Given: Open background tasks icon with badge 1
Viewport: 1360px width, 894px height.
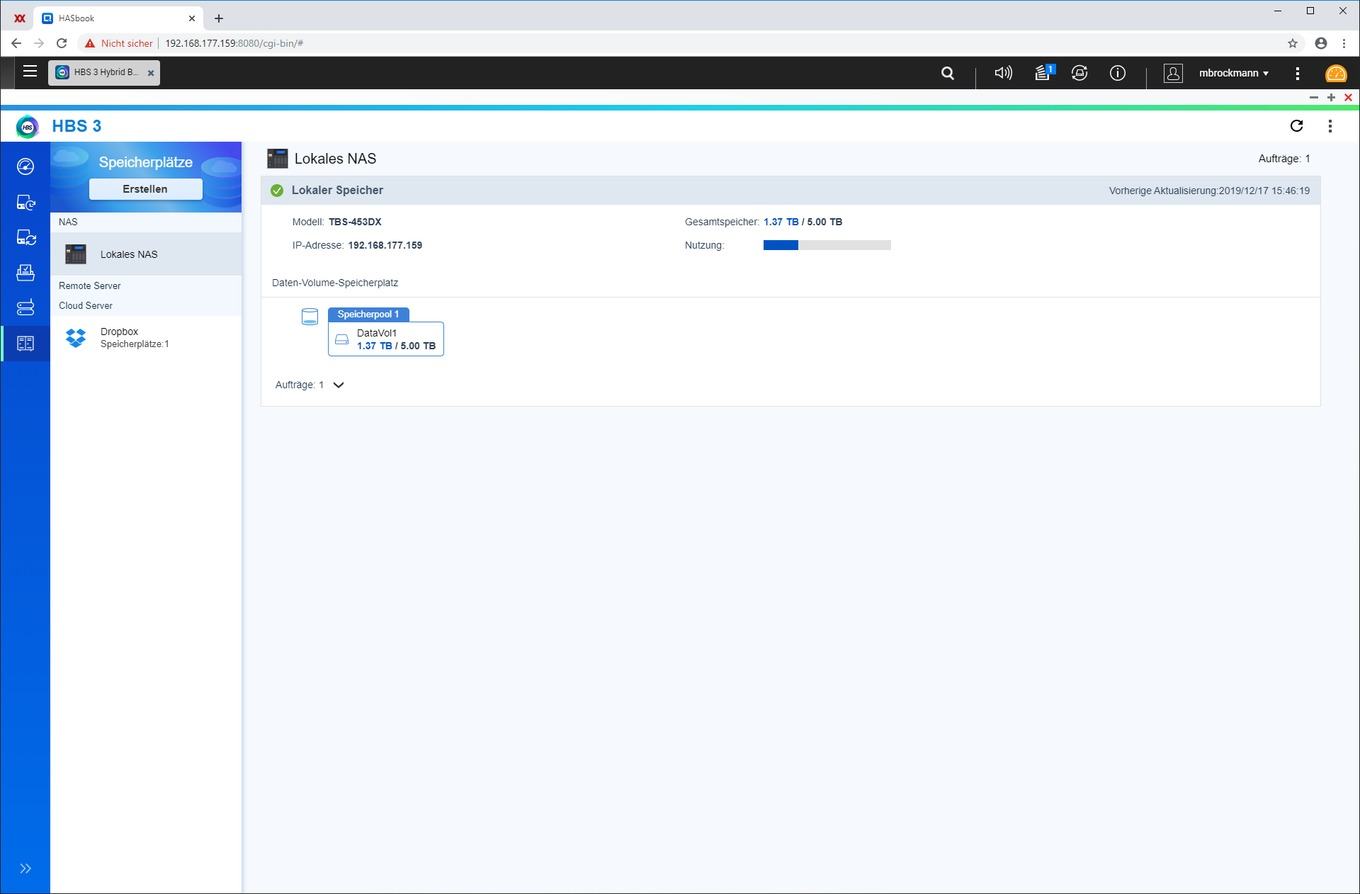Looking at the screenshot, I should pos(1044,72).
